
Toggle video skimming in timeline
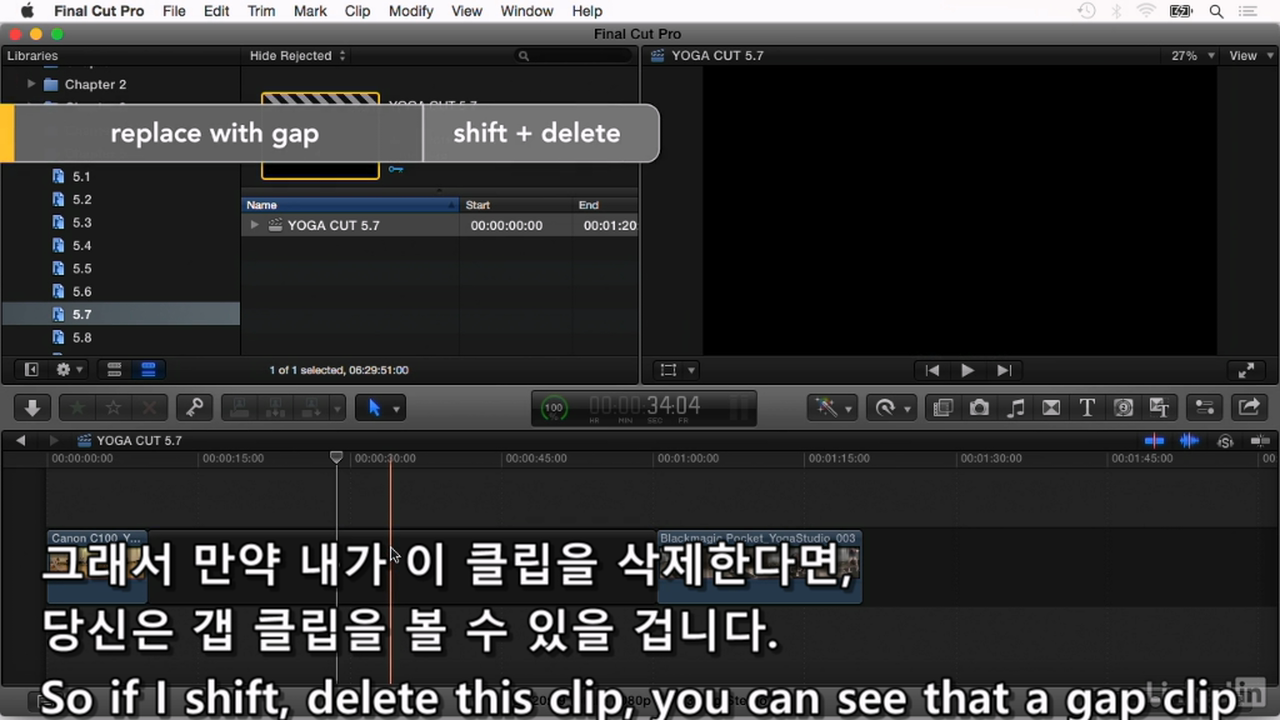coord(1154,440)
